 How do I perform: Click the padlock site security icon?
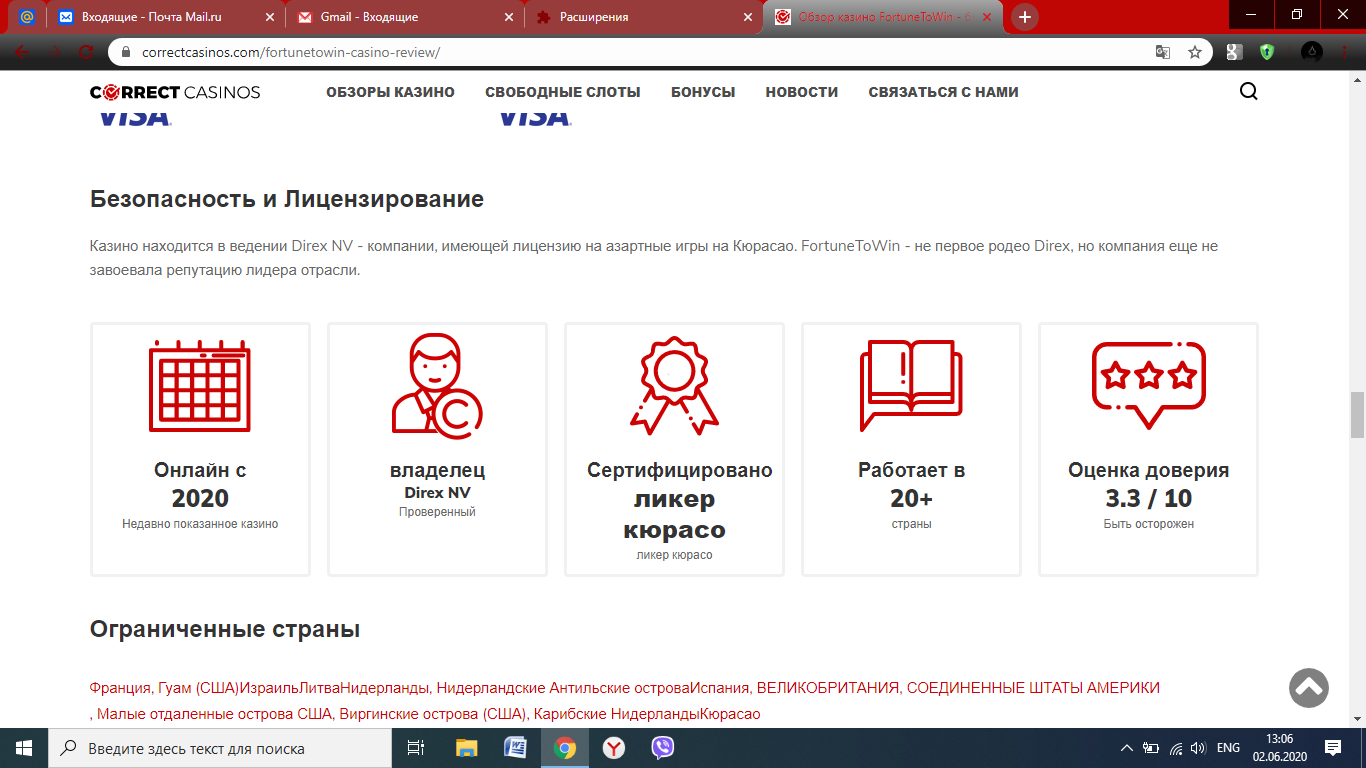click(127, 52)
